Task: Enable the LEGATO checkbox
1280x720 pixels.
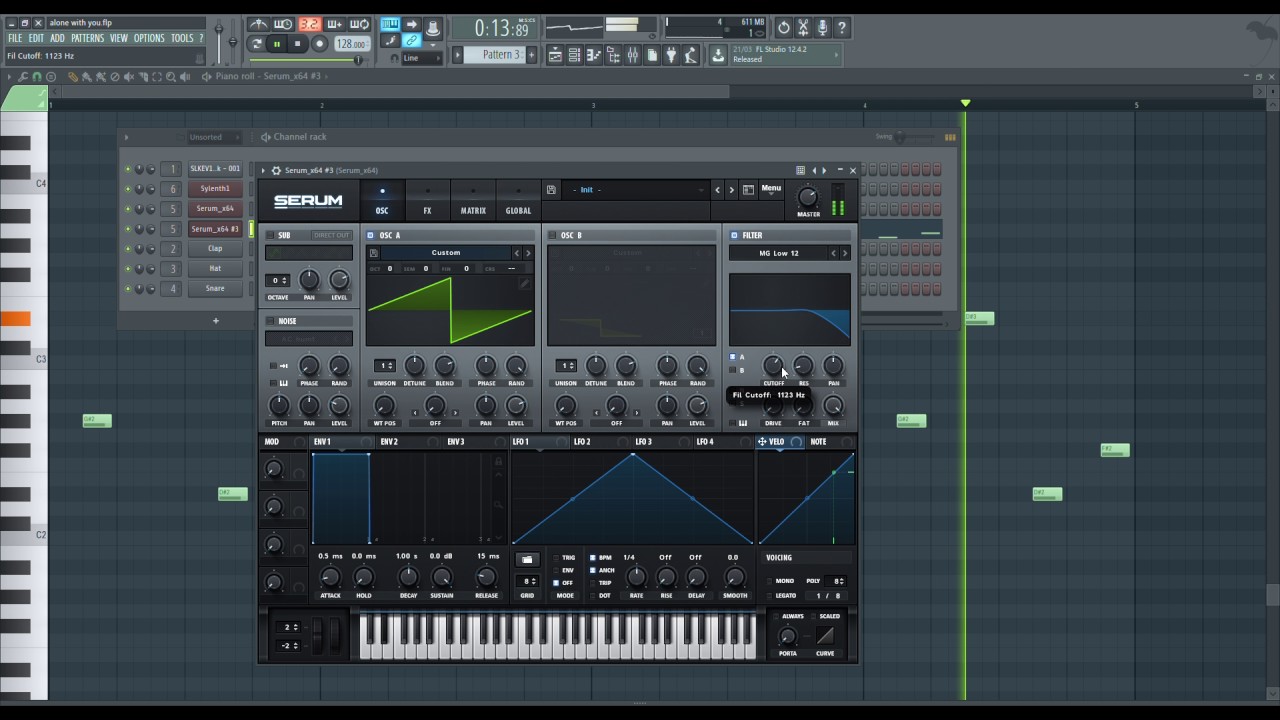Action: pyautogui.click(x=769, y=595)
